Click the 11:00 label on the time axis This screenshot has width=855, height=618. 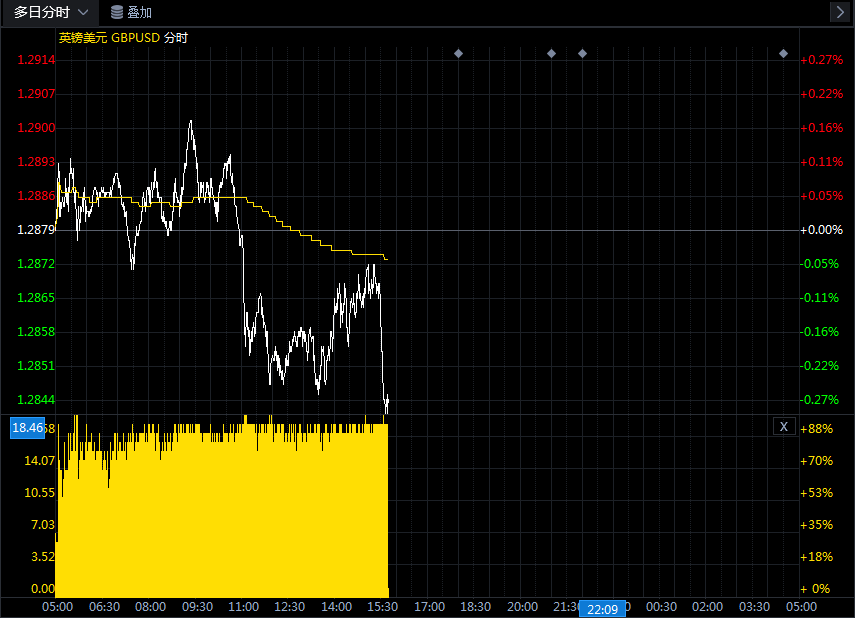pos(243,607)
